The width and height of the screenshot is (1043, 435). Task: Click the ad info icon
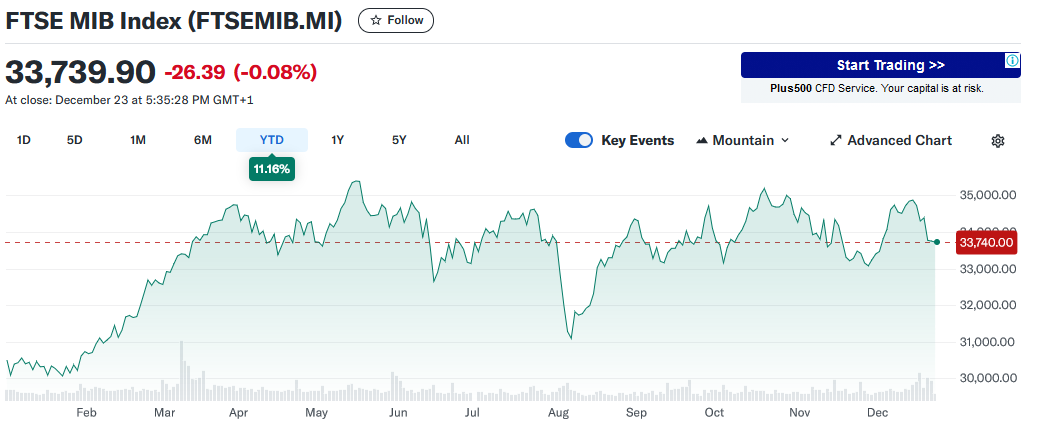click(1012, 61)
